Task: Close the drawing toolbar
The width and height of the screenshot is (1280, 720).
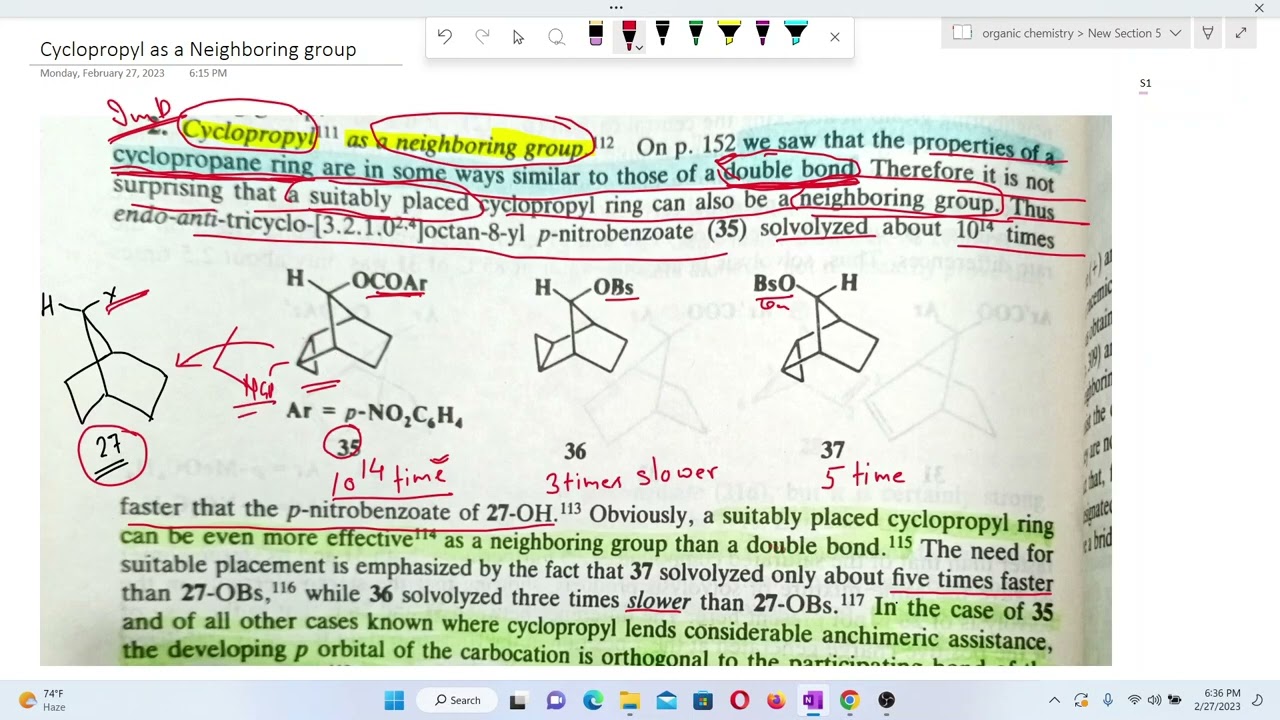Action: pos(835,37)
